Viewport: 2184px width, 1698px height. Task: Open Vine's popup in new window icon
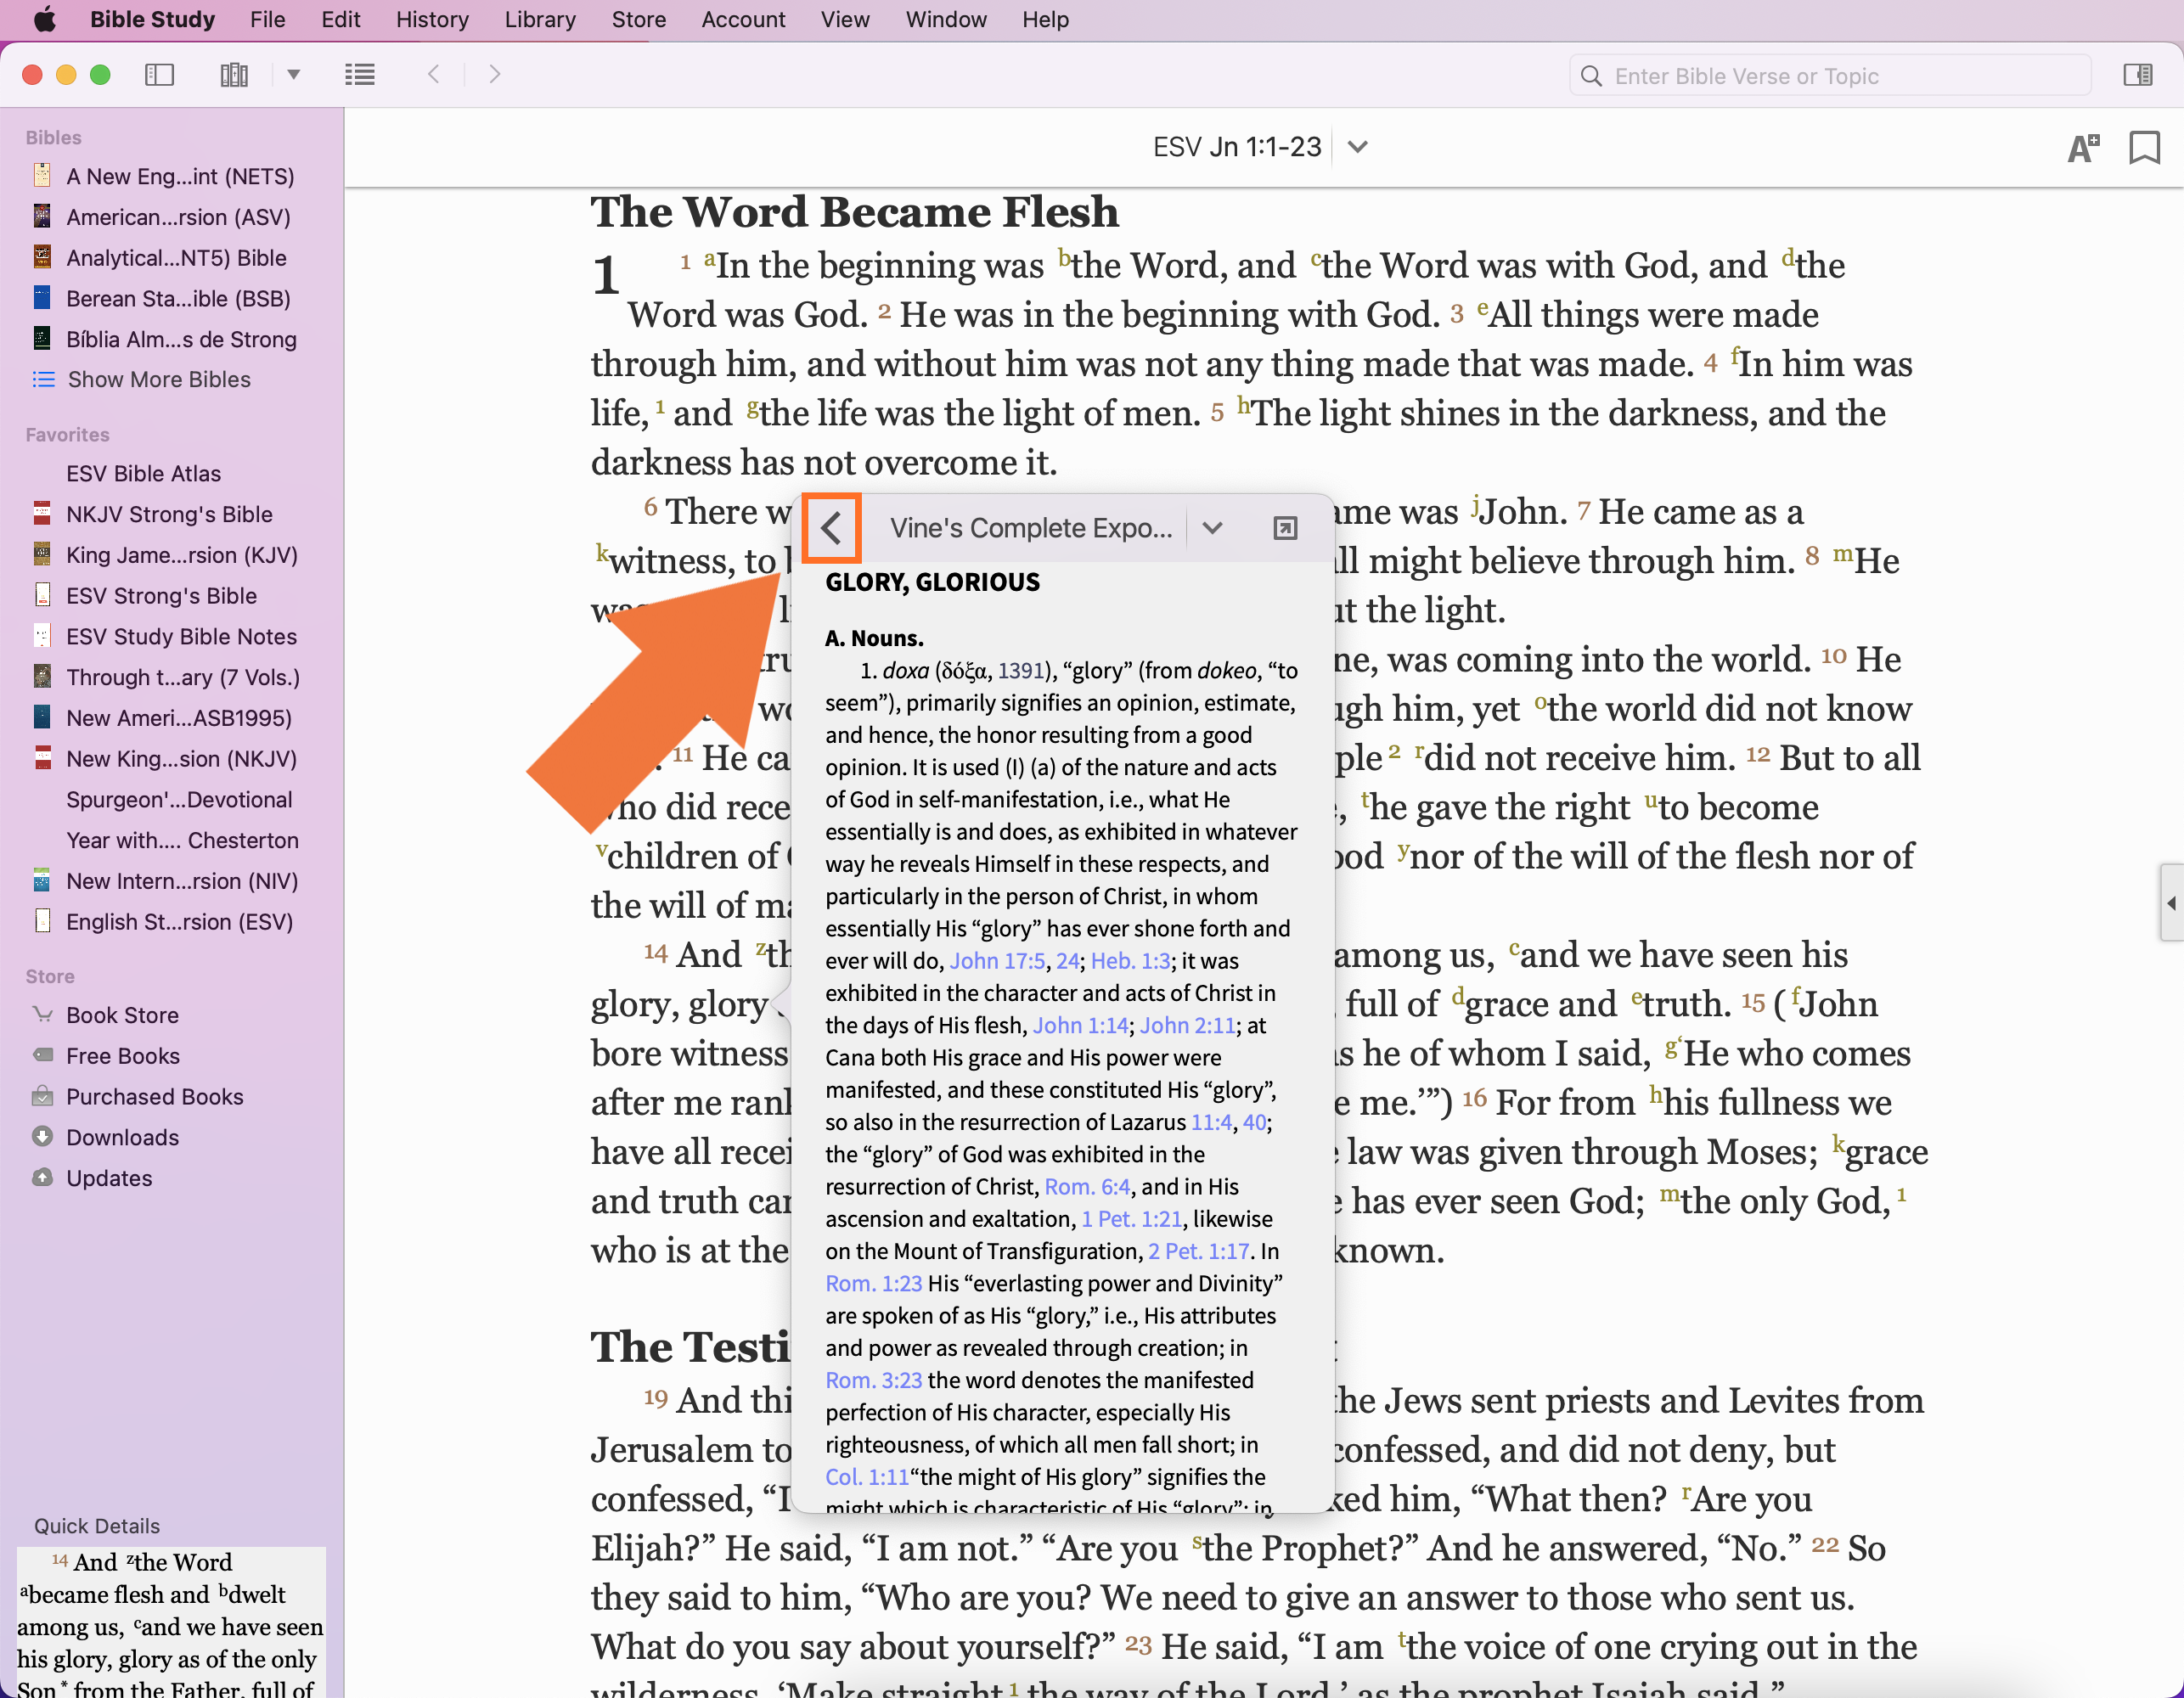[x=1285, y=528]
